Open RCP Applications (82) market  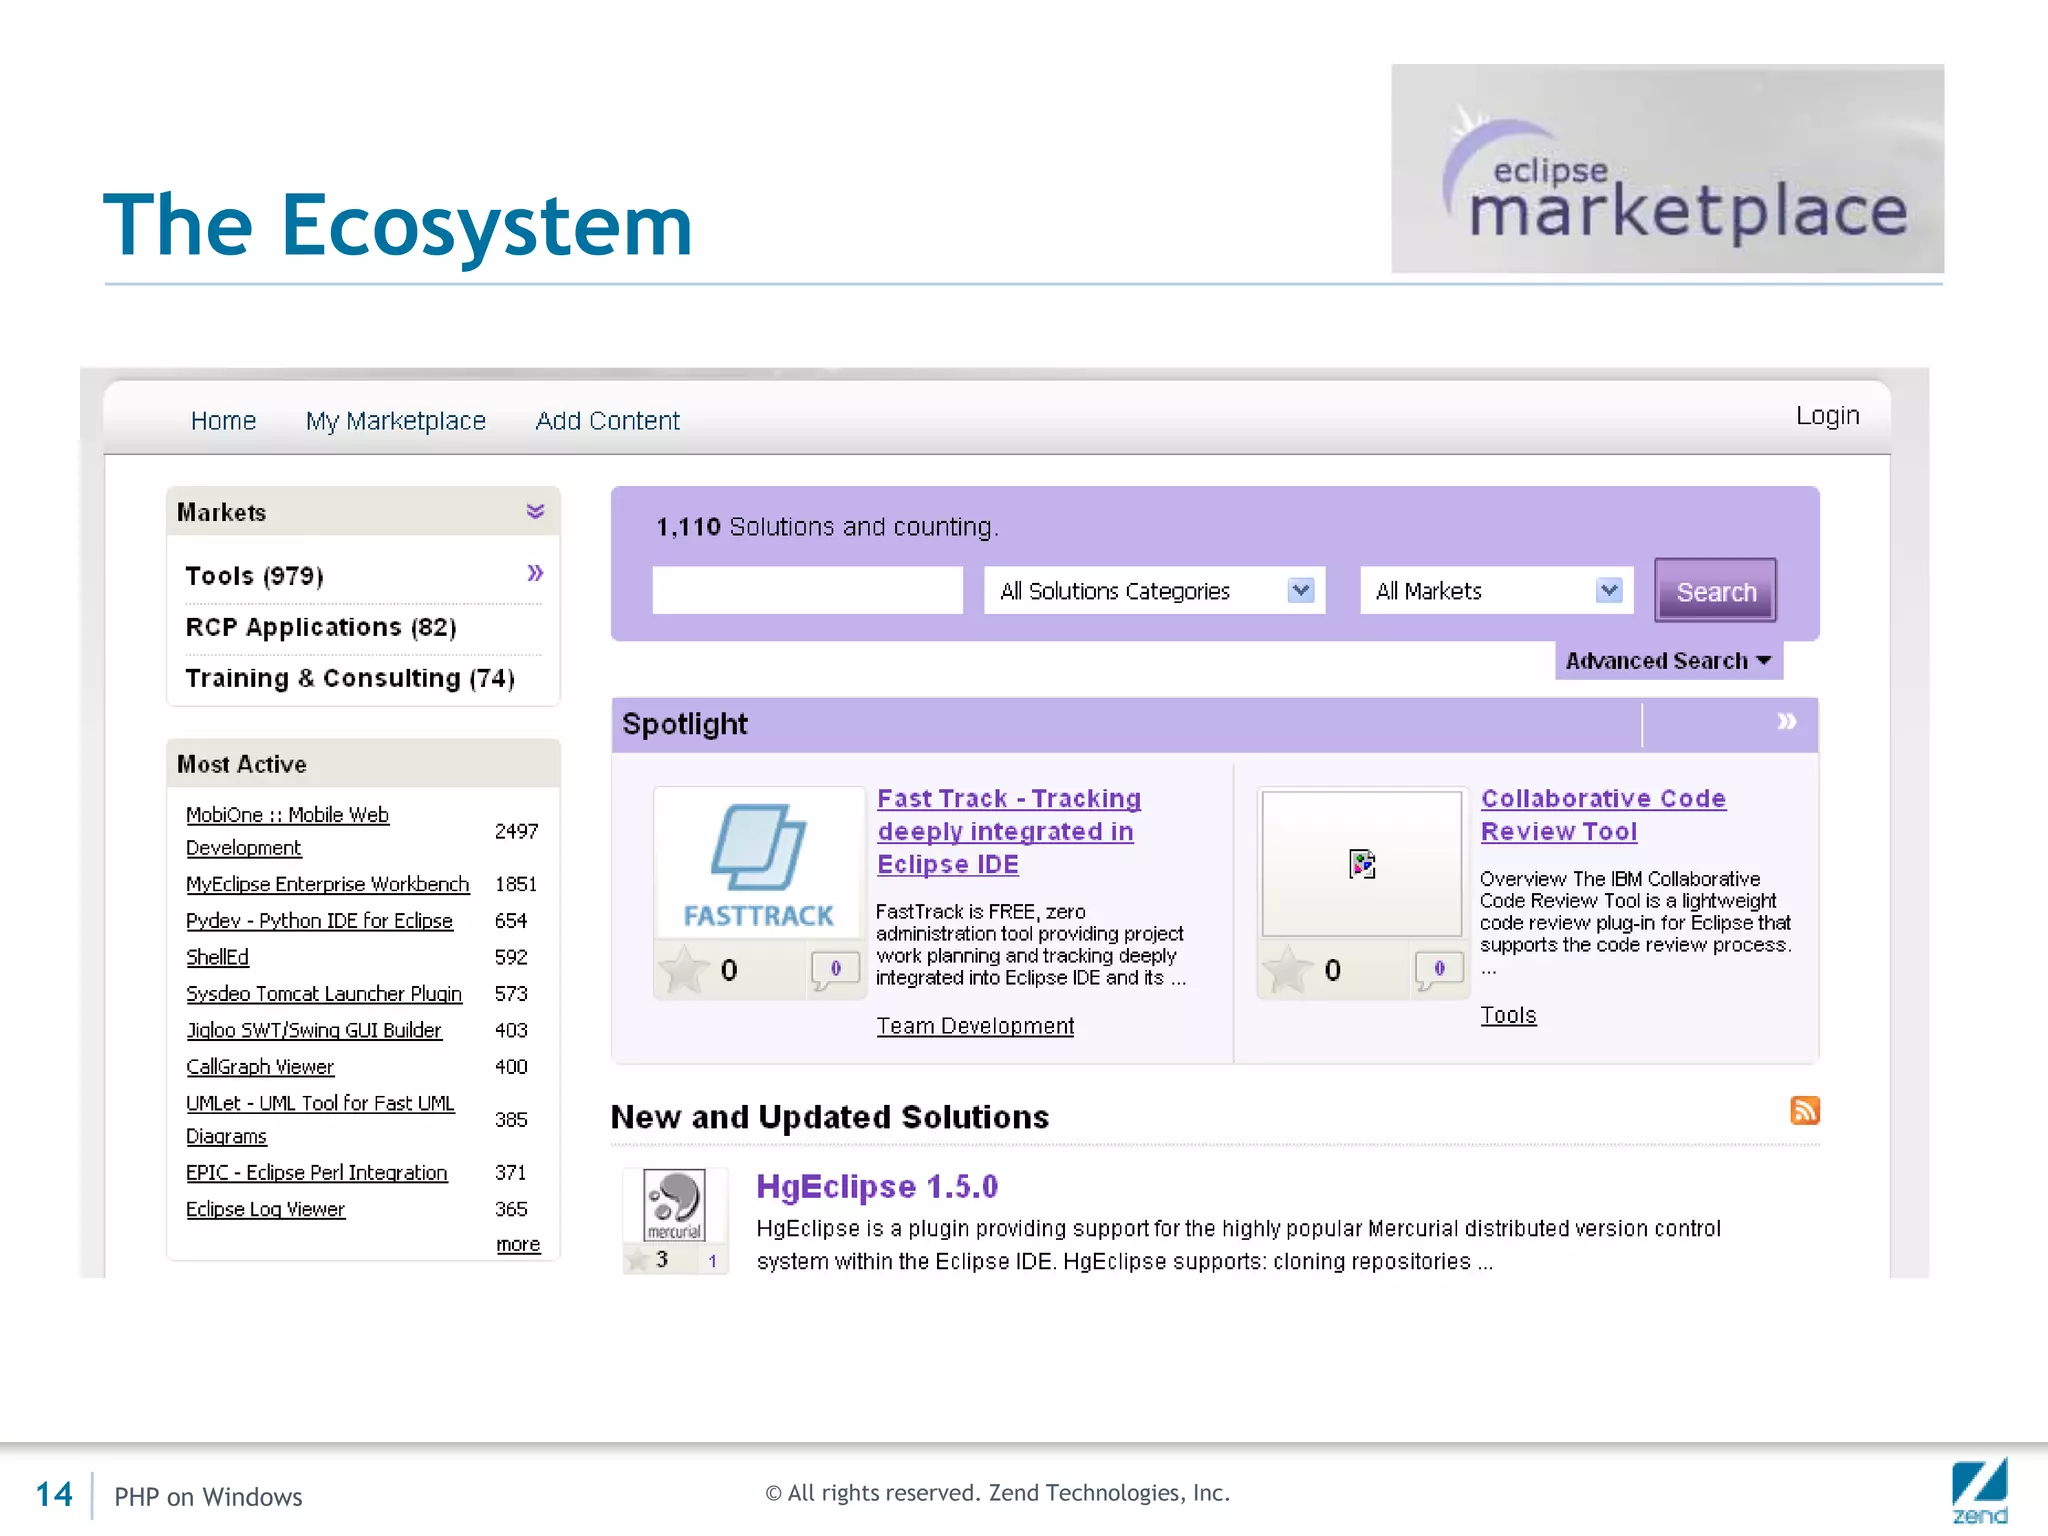click(x=321, y=627)
